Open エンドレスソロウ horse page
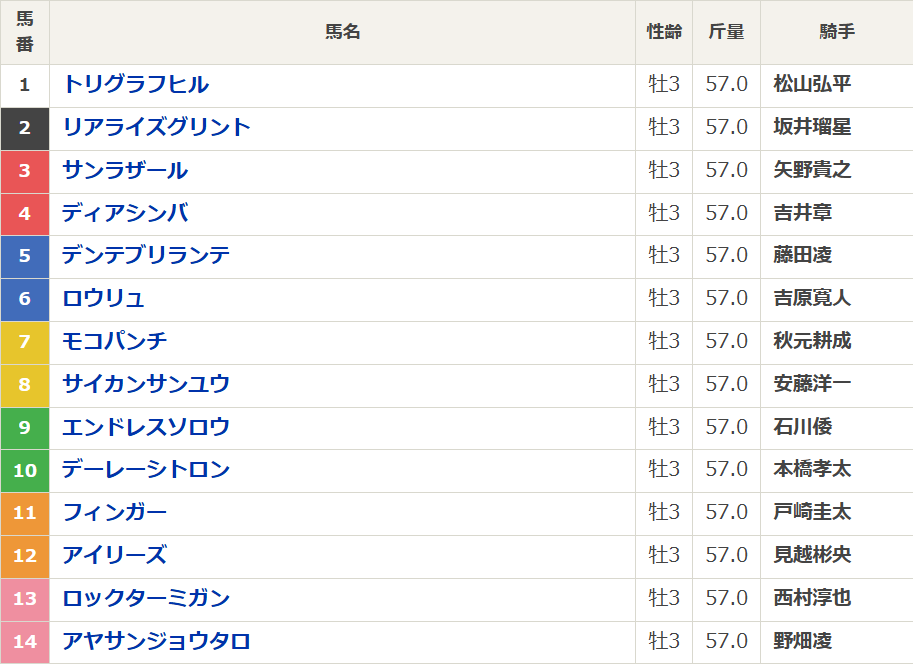The image size is (913, 665). tap(146, 428)
